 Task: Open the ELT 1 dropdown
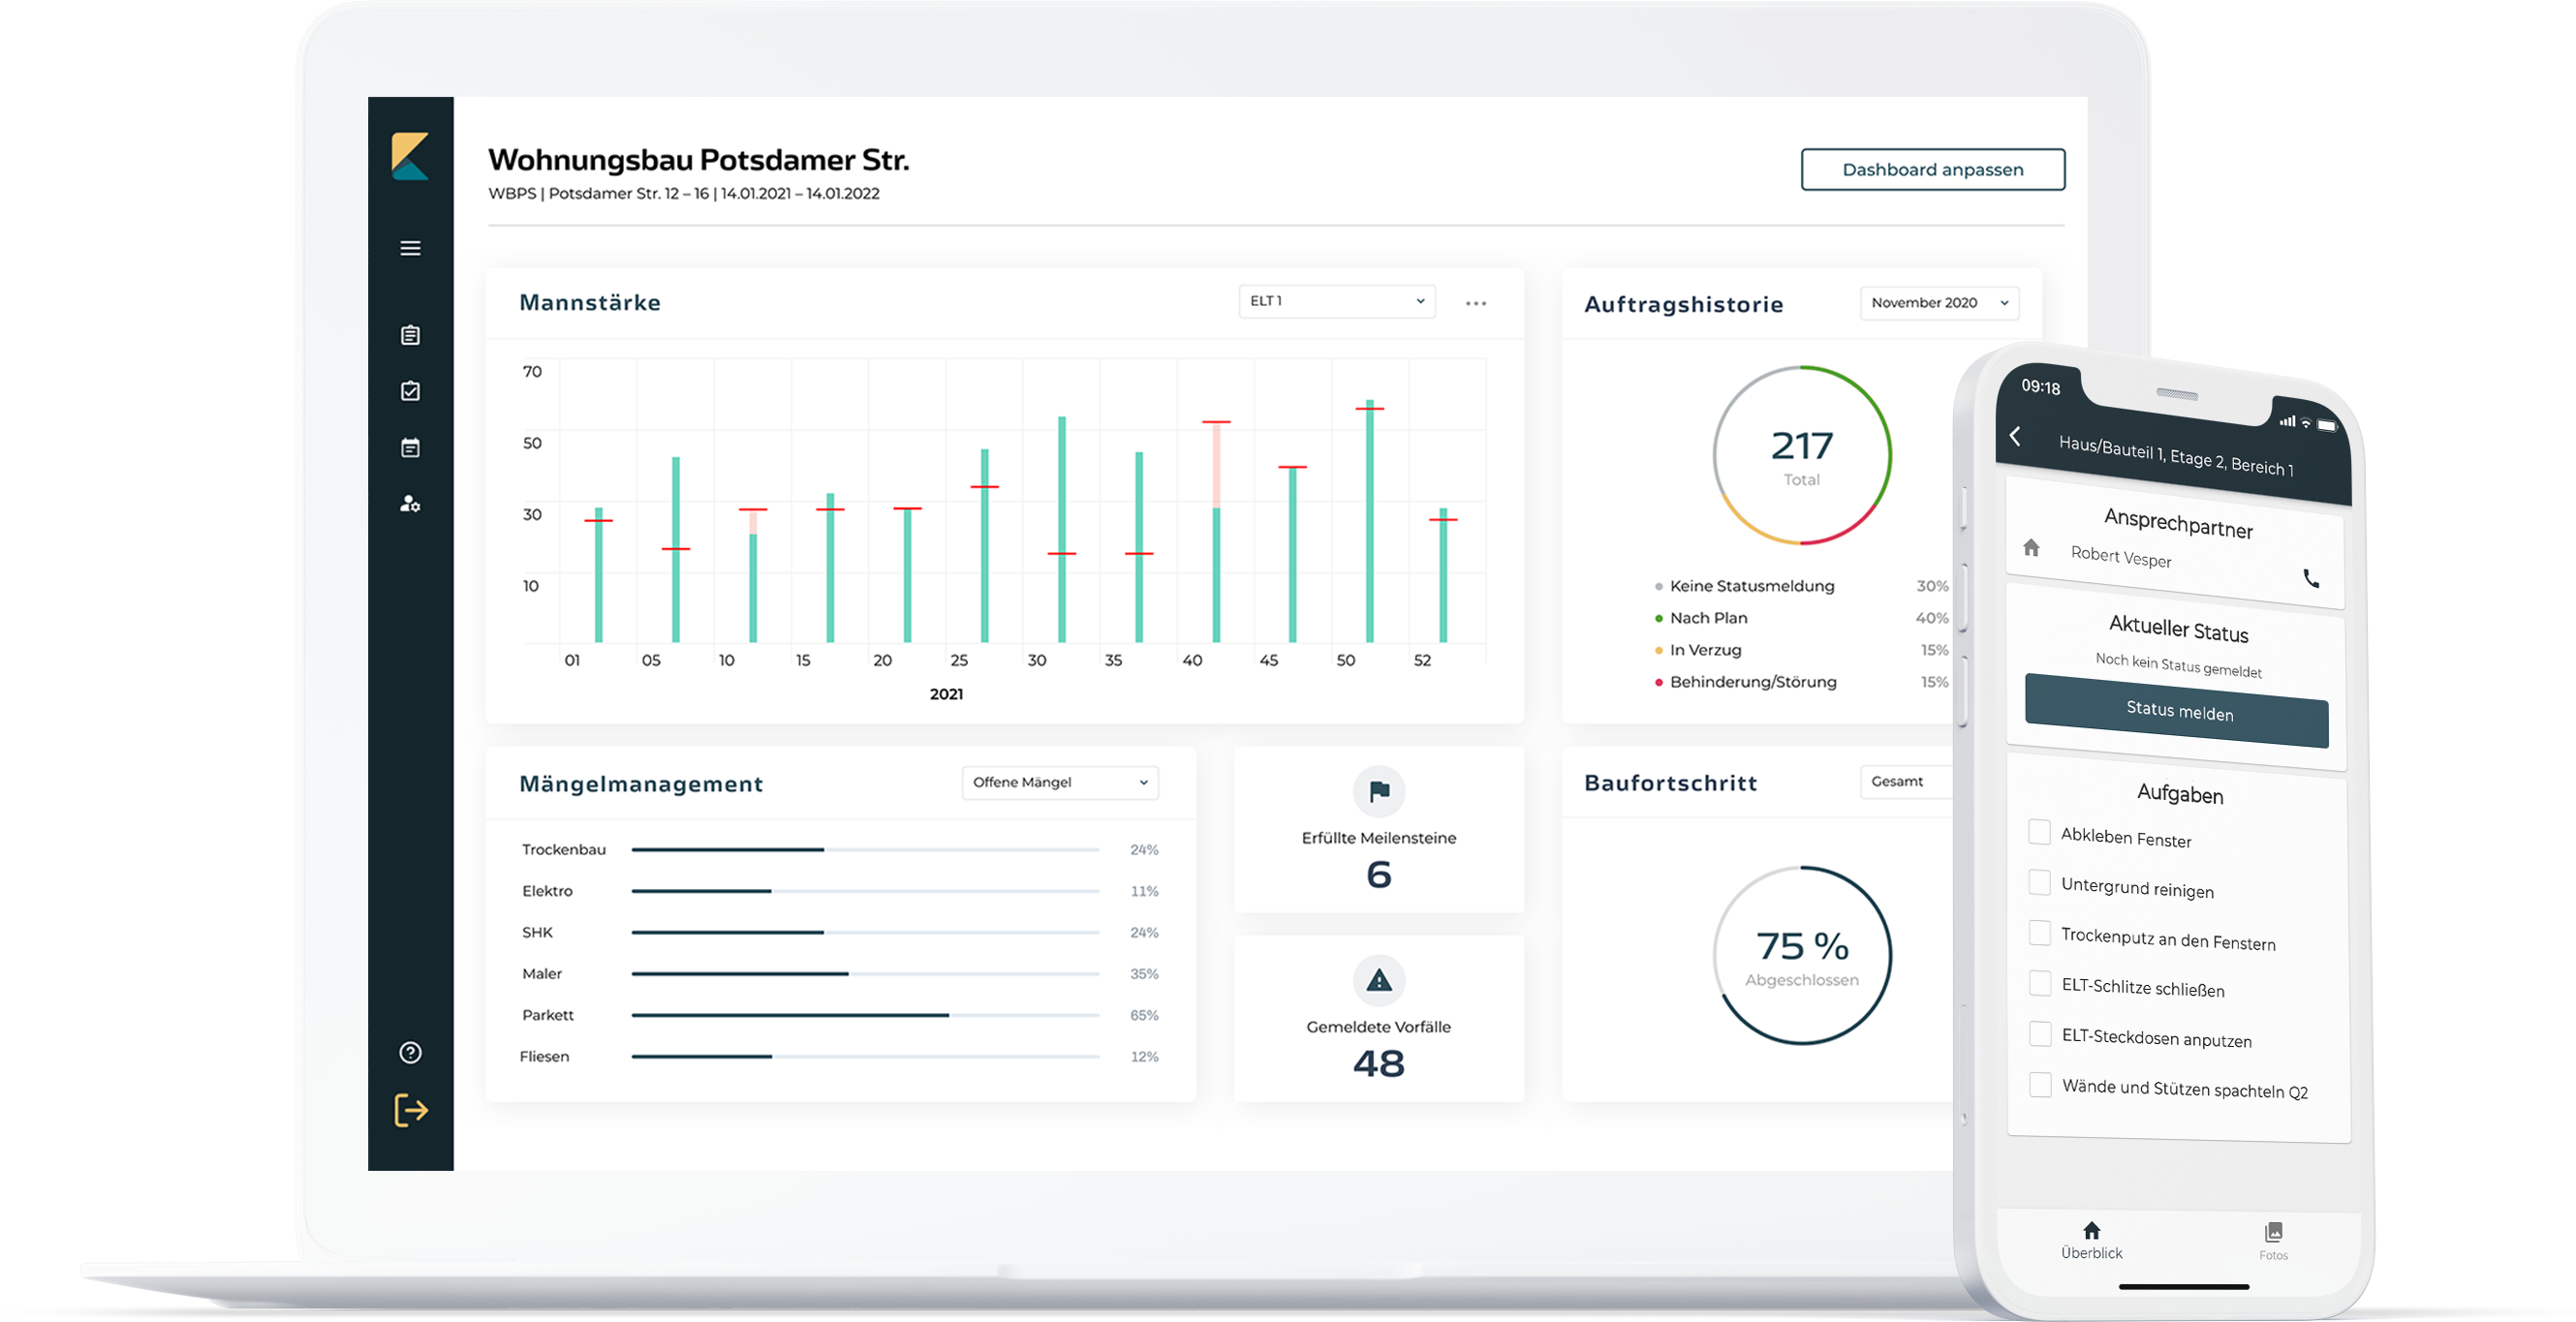[x=1336, y=301]
